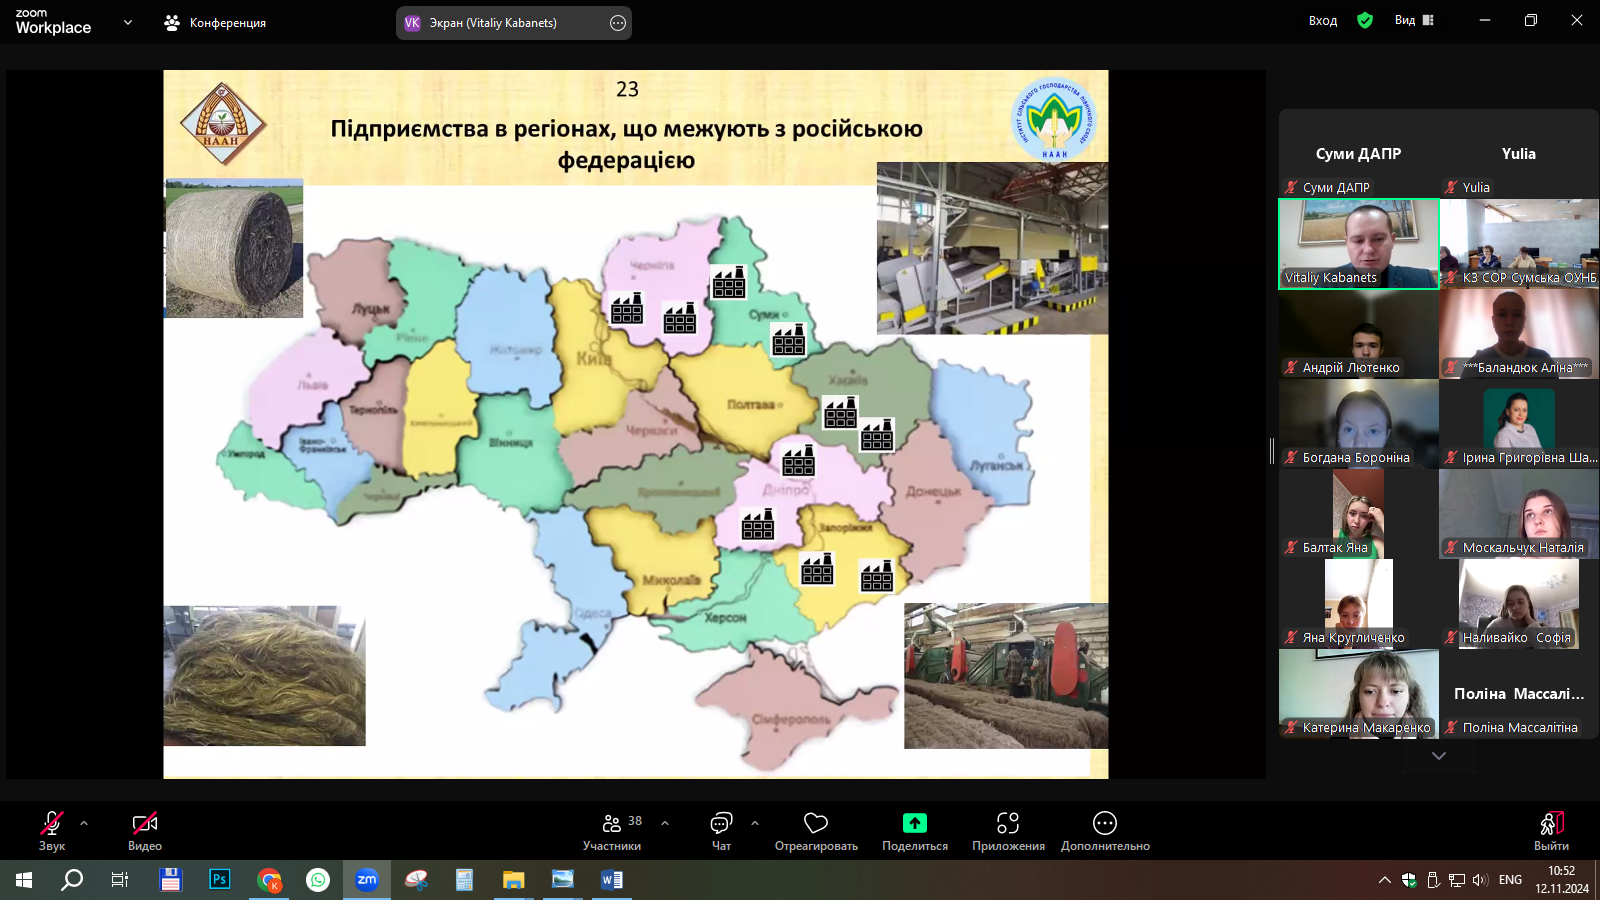Expand audio settings arrow next to microphone
The image size is (1600, 900).
84,823
